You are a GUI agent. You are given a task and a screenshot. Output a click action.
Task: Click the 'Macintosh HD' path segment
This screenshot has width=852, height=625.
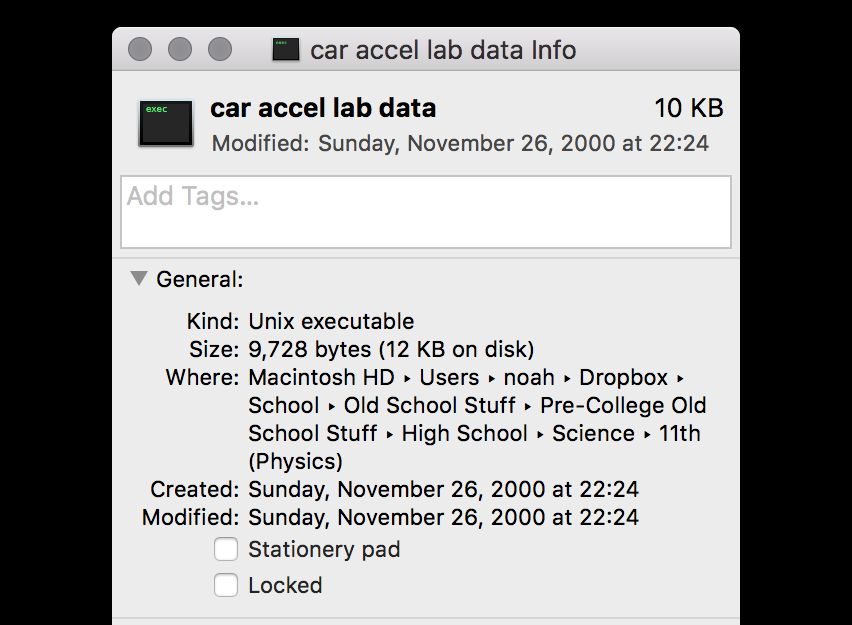pyautogui.click(x=322, y=377)
